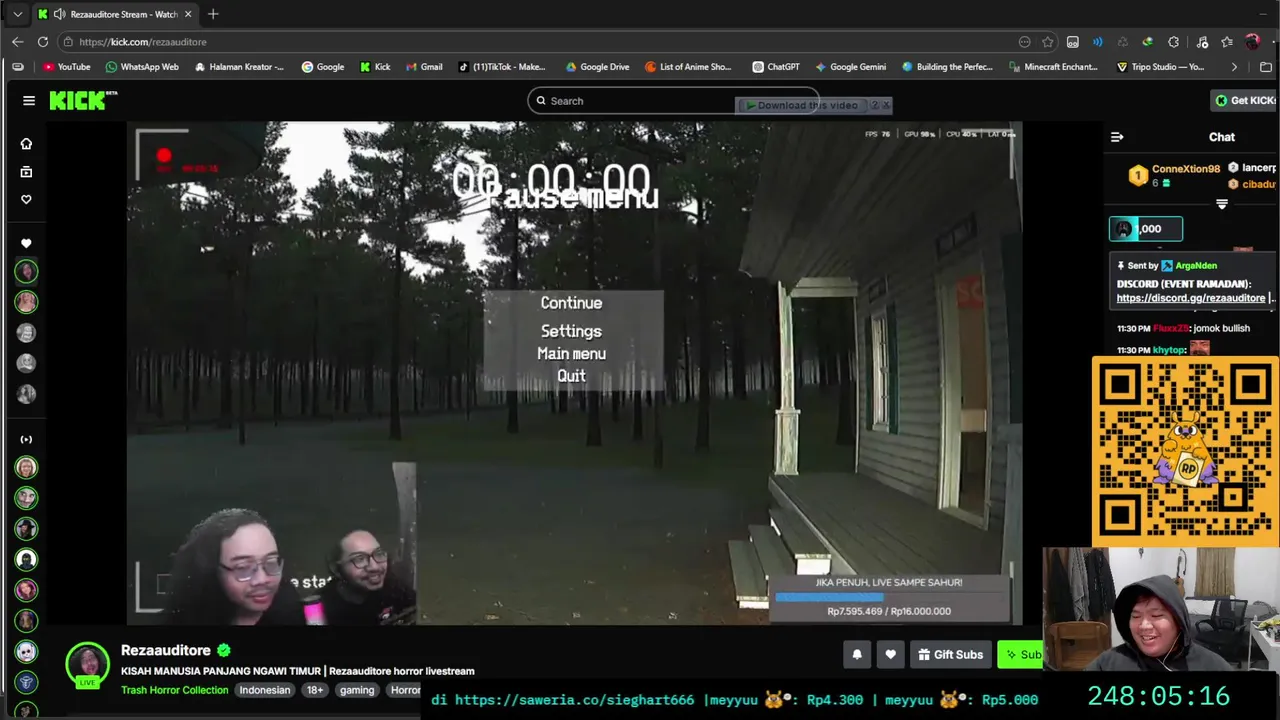
Task: Toggle stream notifications with the bell button
Action: click(857, 655)
